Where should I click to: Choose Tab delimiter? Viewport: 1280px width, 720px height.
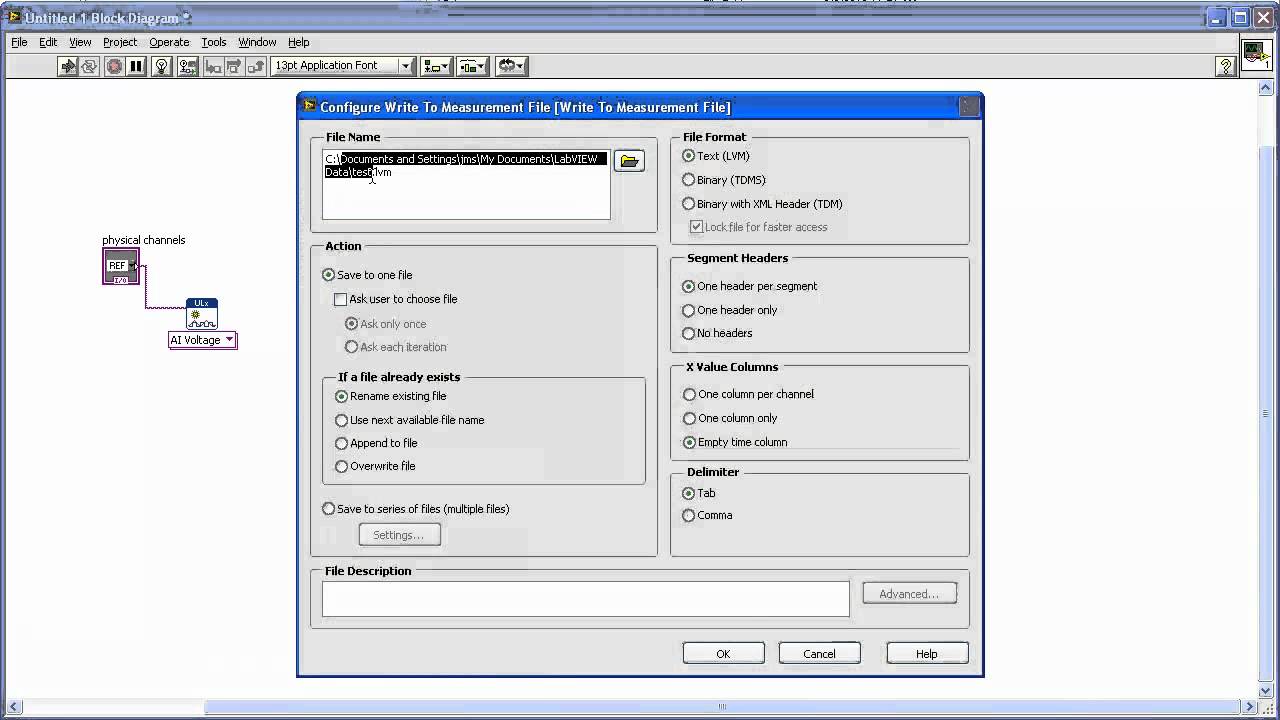pos(699,493)
